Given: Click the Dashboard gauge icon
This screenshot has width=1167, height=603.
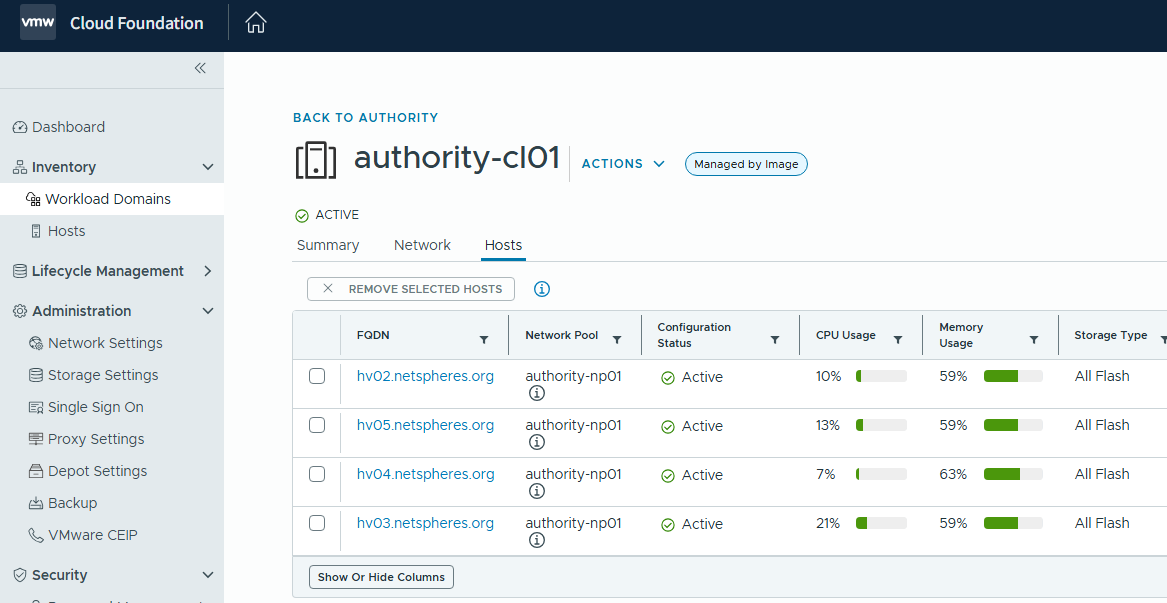Looking at the screenshot, I should coord(20,127).
